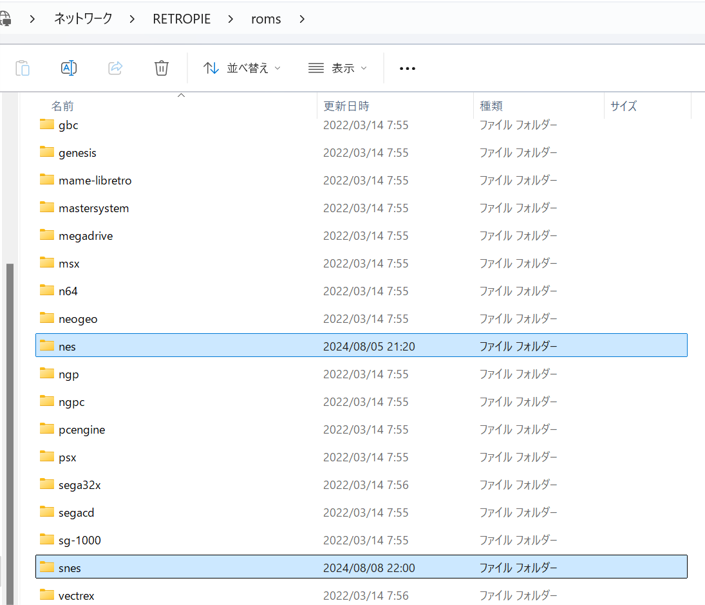Select the ngp folder icon
705x605 pixels.
pos(47,374)
